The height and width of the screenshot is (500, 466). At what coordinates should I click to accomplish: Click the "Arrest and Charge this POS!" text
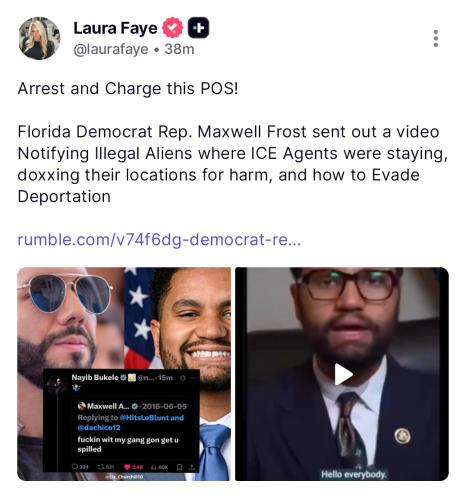coord(128,89)
